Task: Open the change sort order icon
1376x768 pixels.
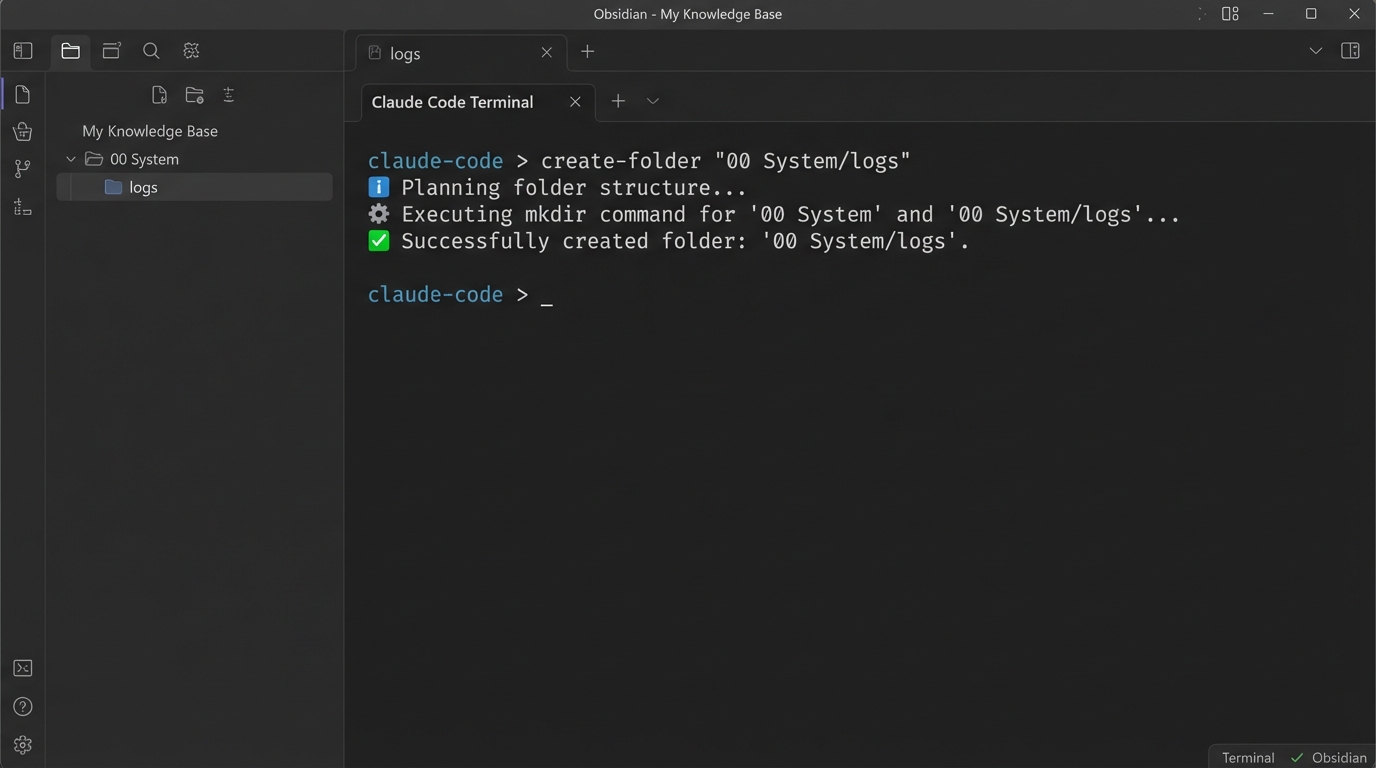Action: point(228,94)
